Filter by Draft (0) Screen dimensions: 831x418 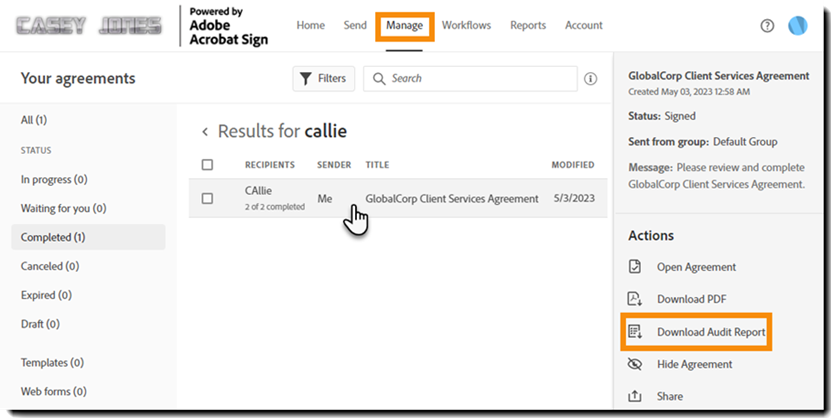click(x=40, y=324)
